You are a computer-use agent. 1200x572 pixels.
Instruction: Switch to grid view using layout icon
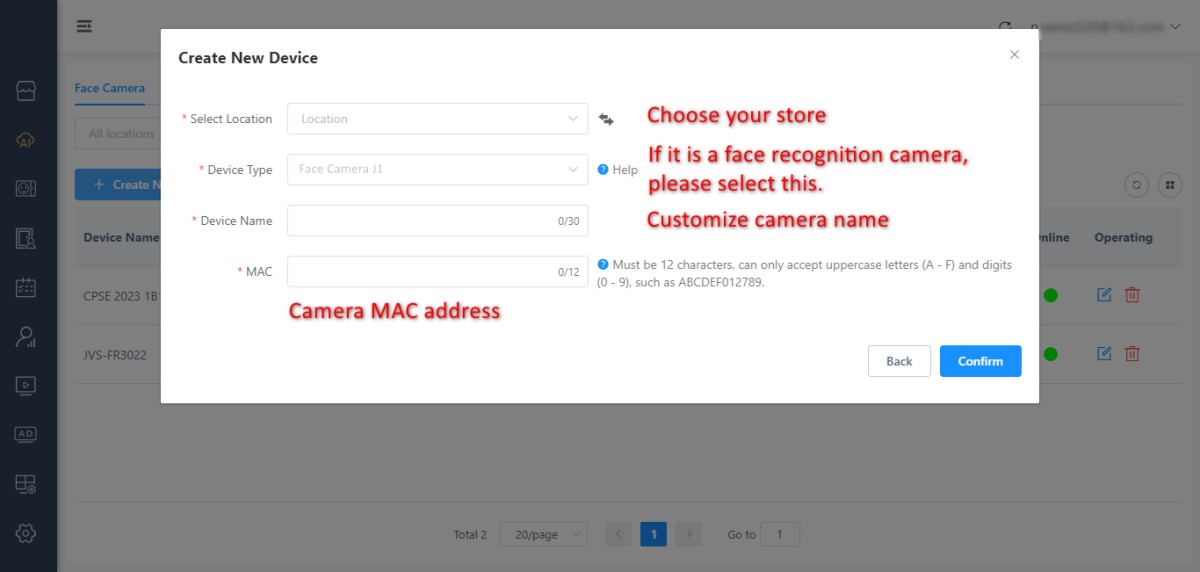[1169, 185]
